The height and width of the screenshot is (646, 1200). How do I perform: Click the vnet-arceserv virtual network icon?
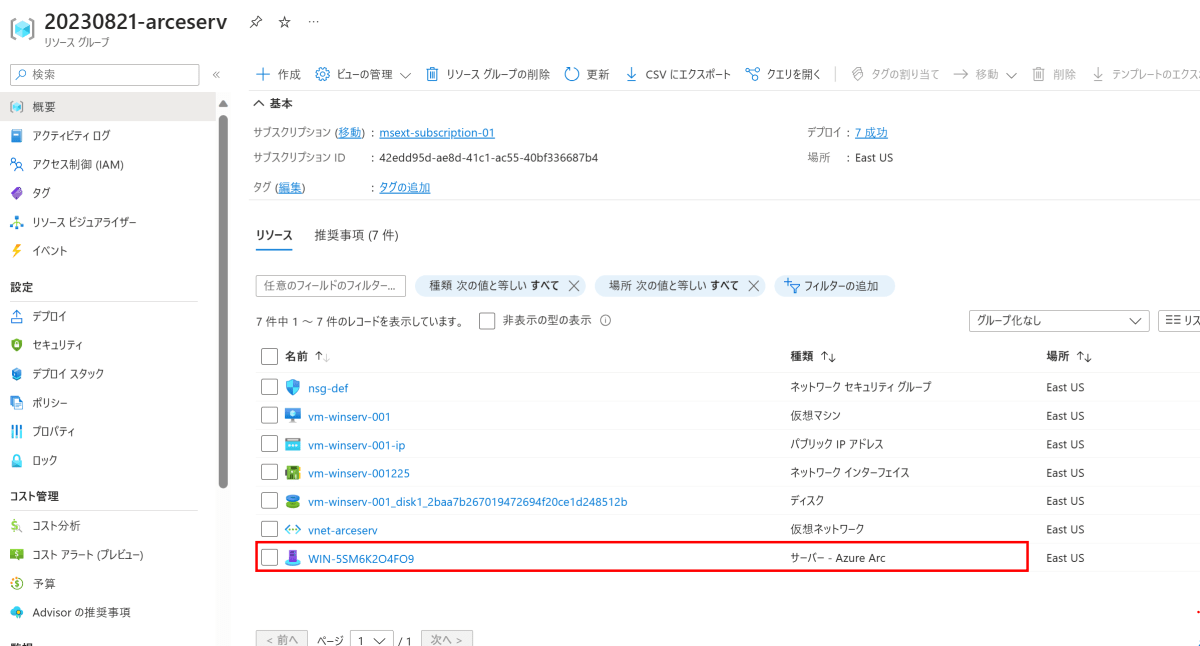point(293,529)
